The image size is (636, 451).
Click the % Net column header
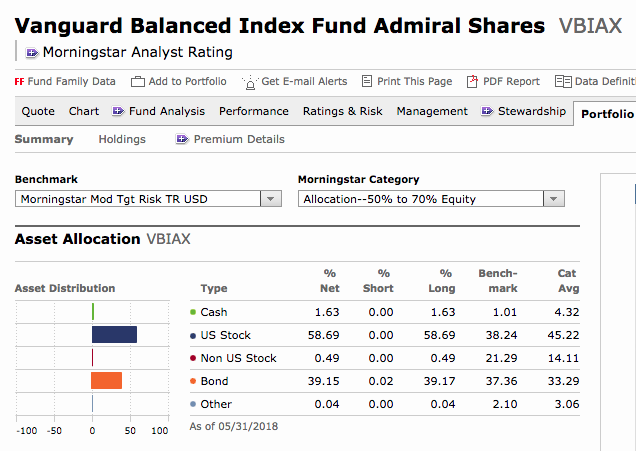tap(329, 281)
